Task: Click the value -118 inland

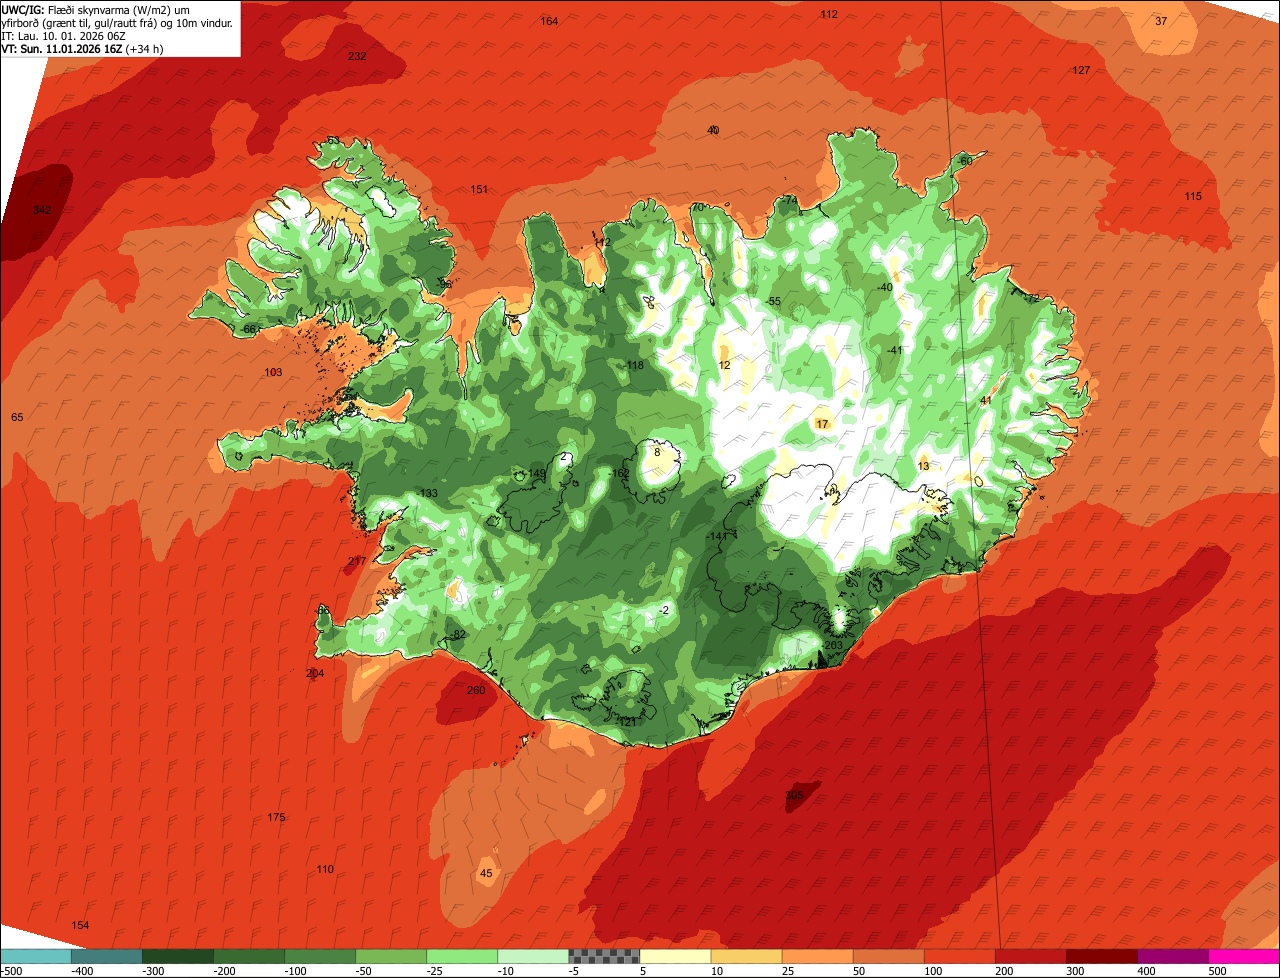Action: (x=633, y=365)
